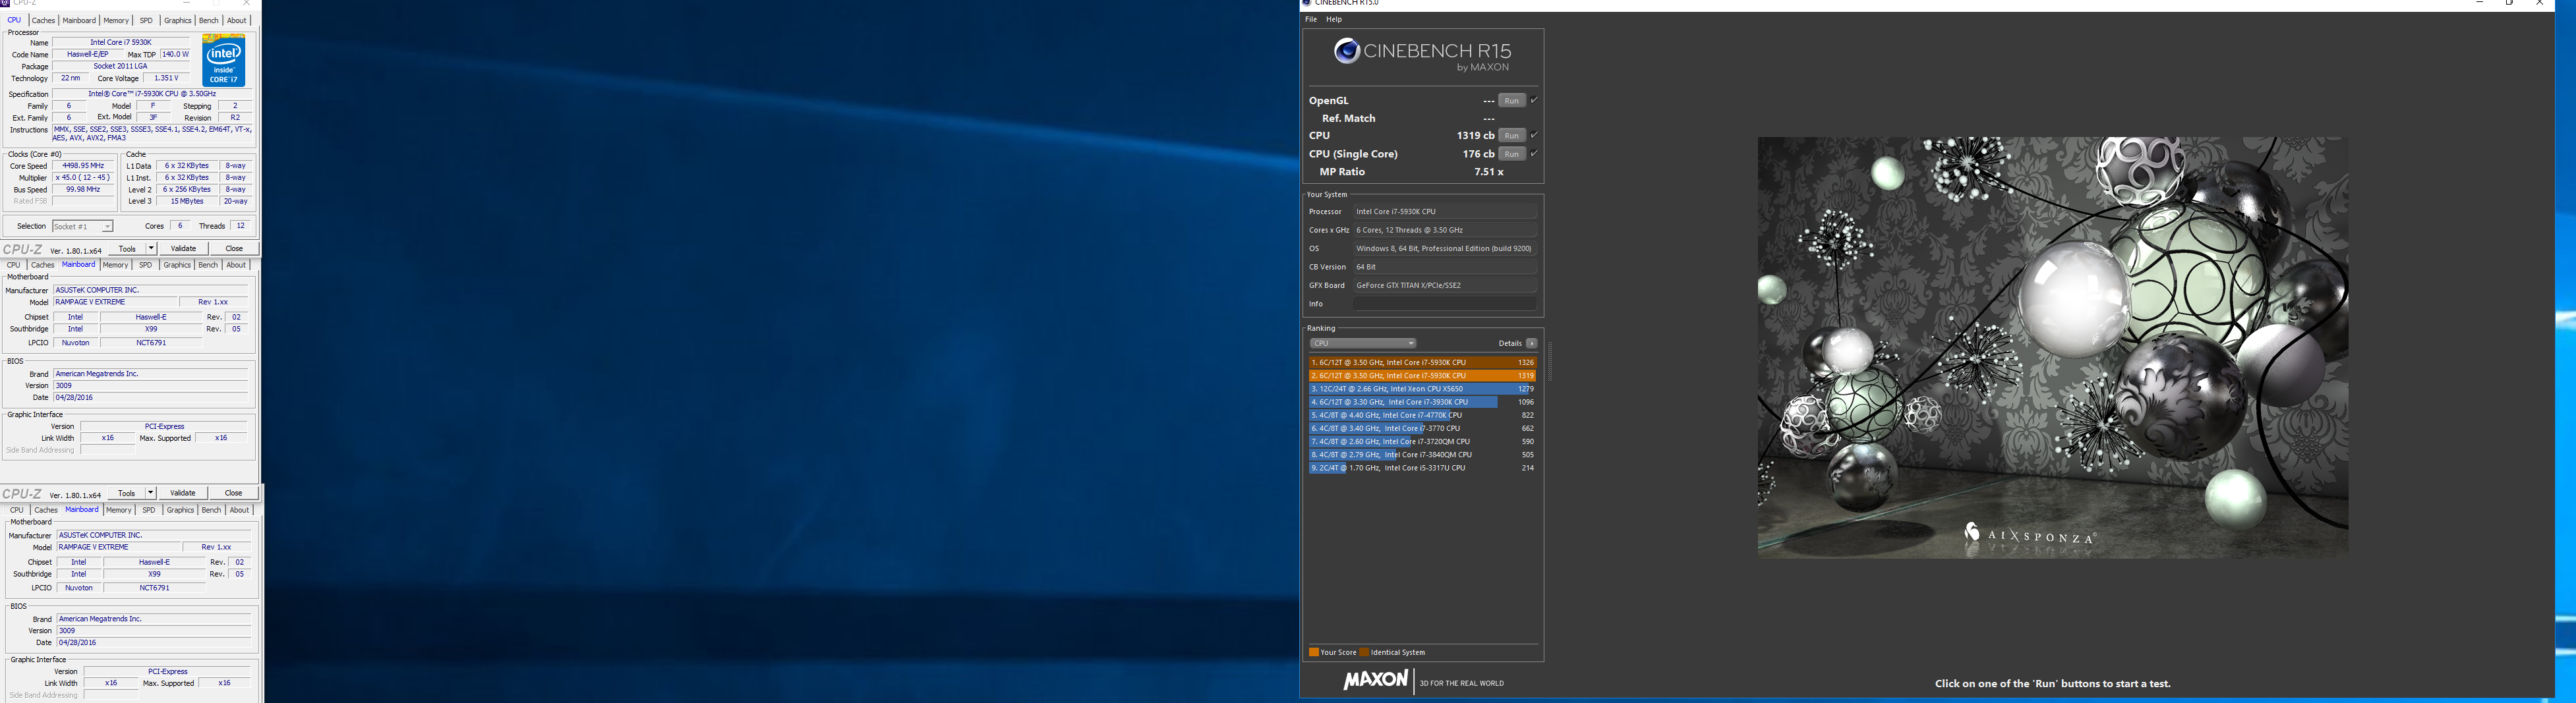Image resolution: width=2576 pixels, height=703 pixels.
Task: Switch to Memory tab in bottom CPU-Z window
Action: coord(119,510)
